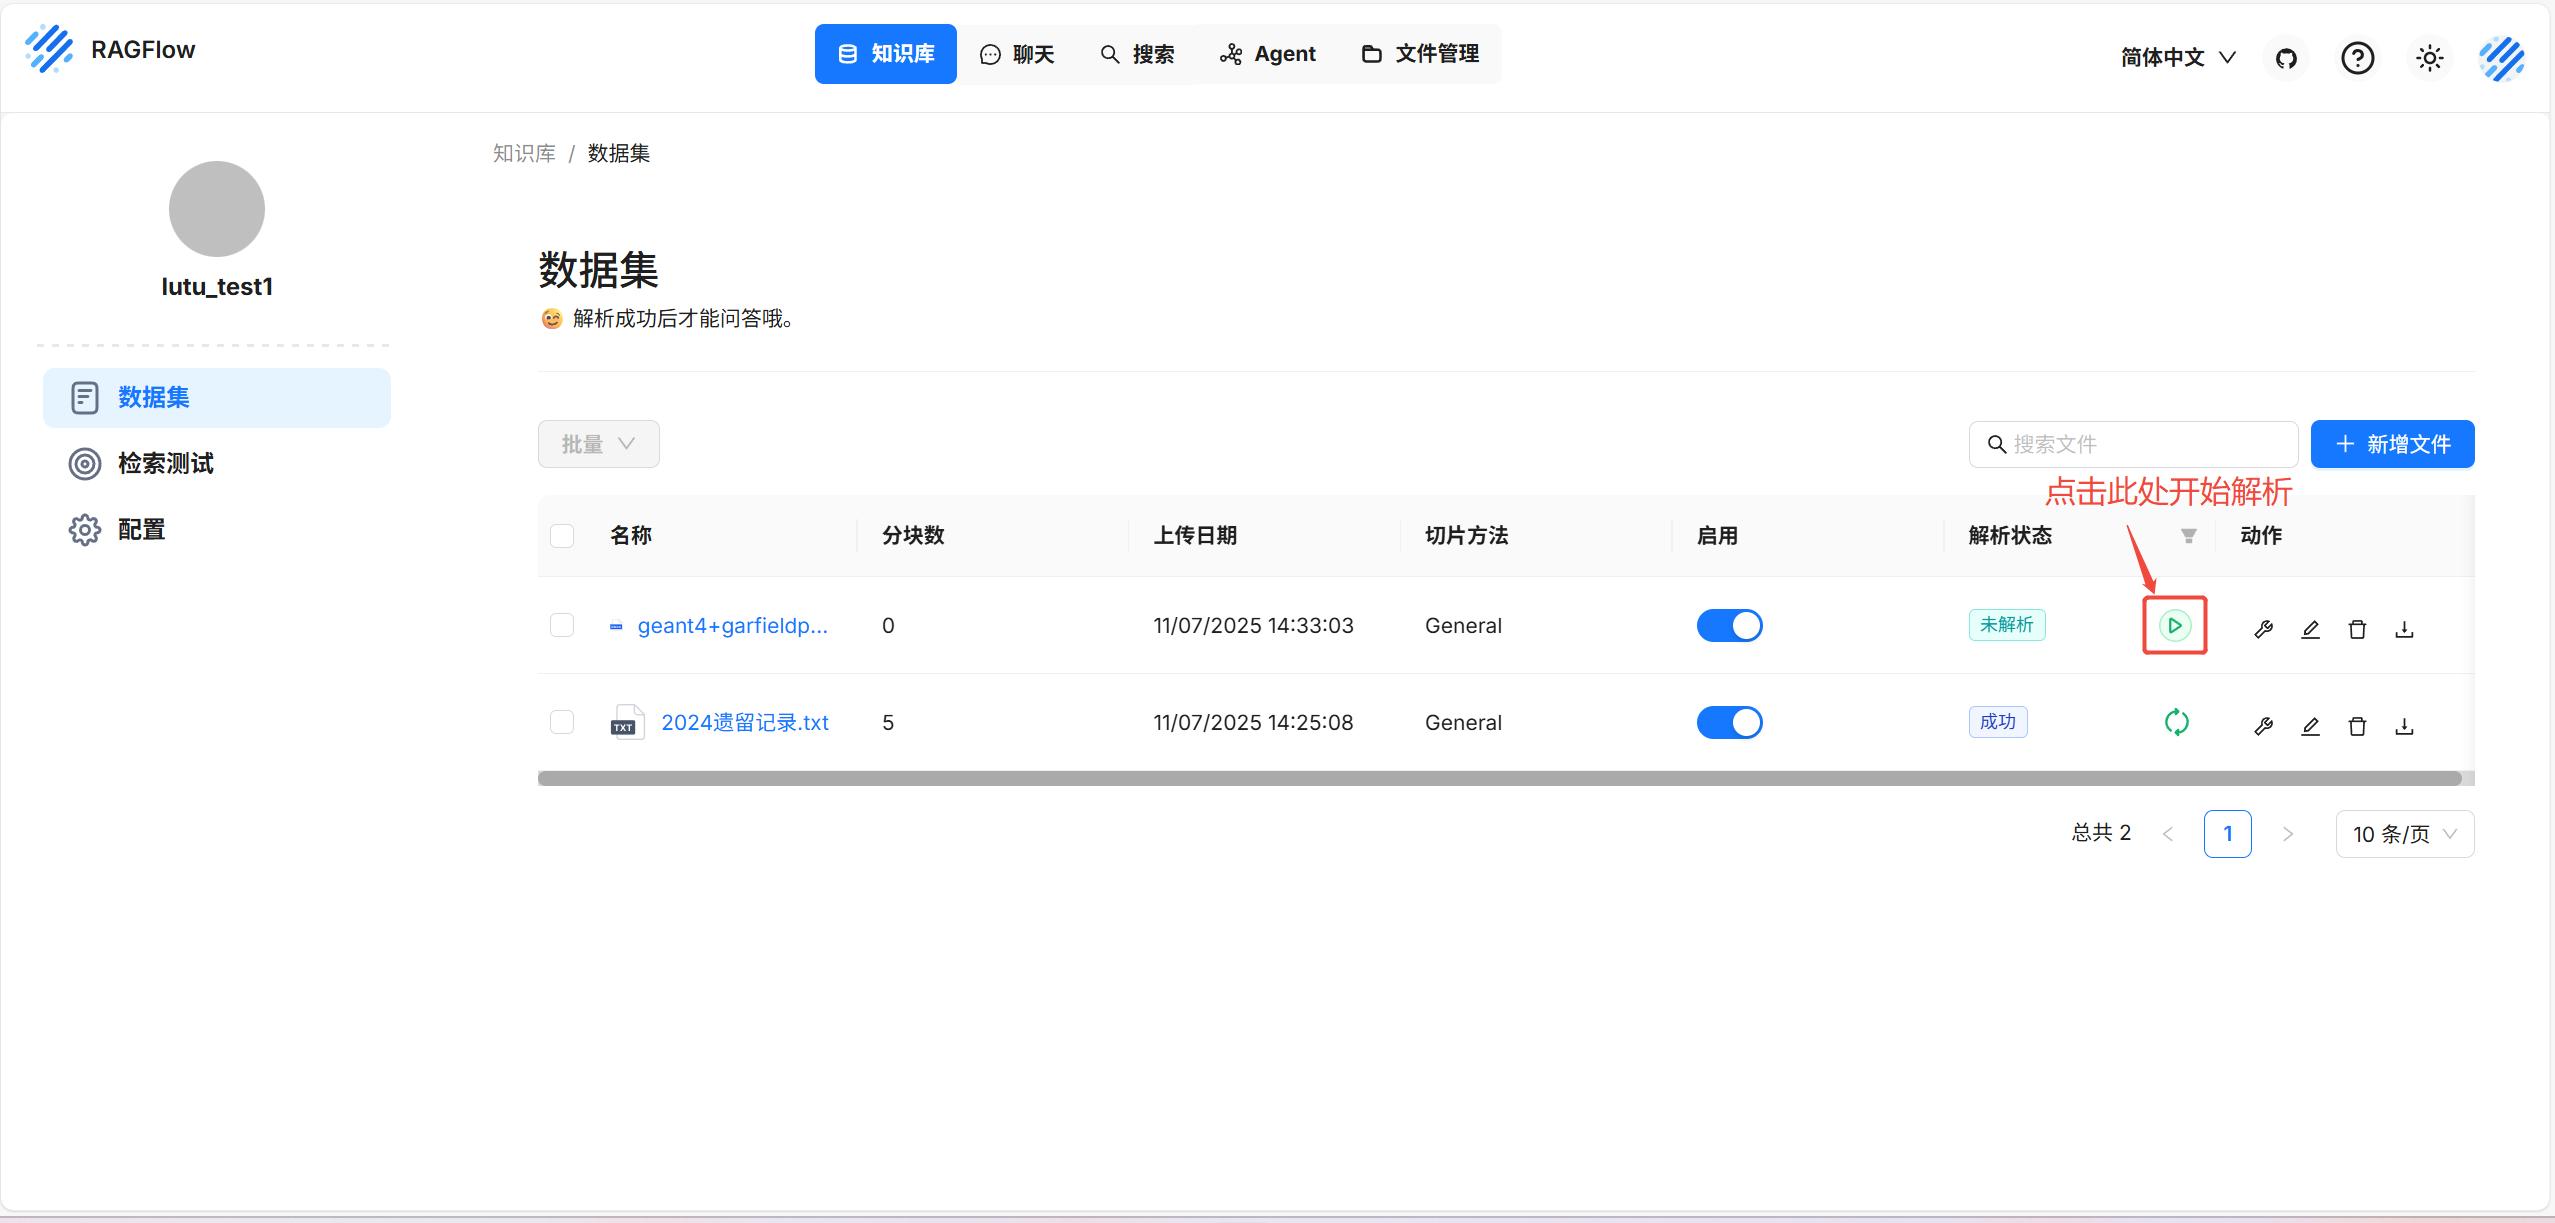Filter by 解析状态 funnel icon
This screenshot has height=1223, width=2555.
[2188, 536]
